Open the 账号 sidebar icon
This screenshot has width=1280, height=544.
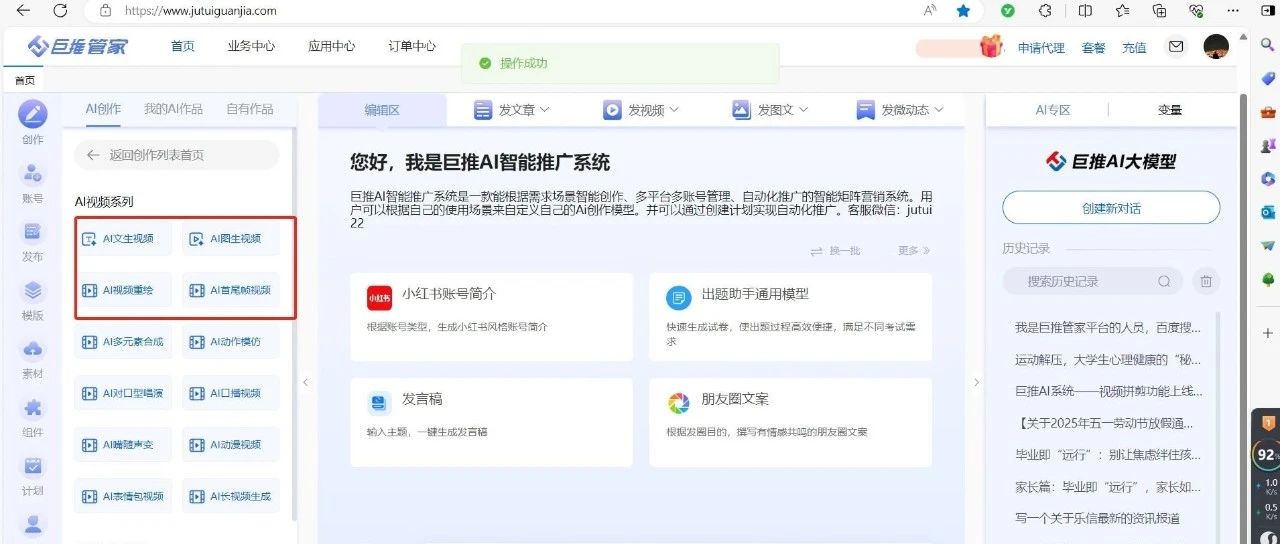tap(33, 173)
